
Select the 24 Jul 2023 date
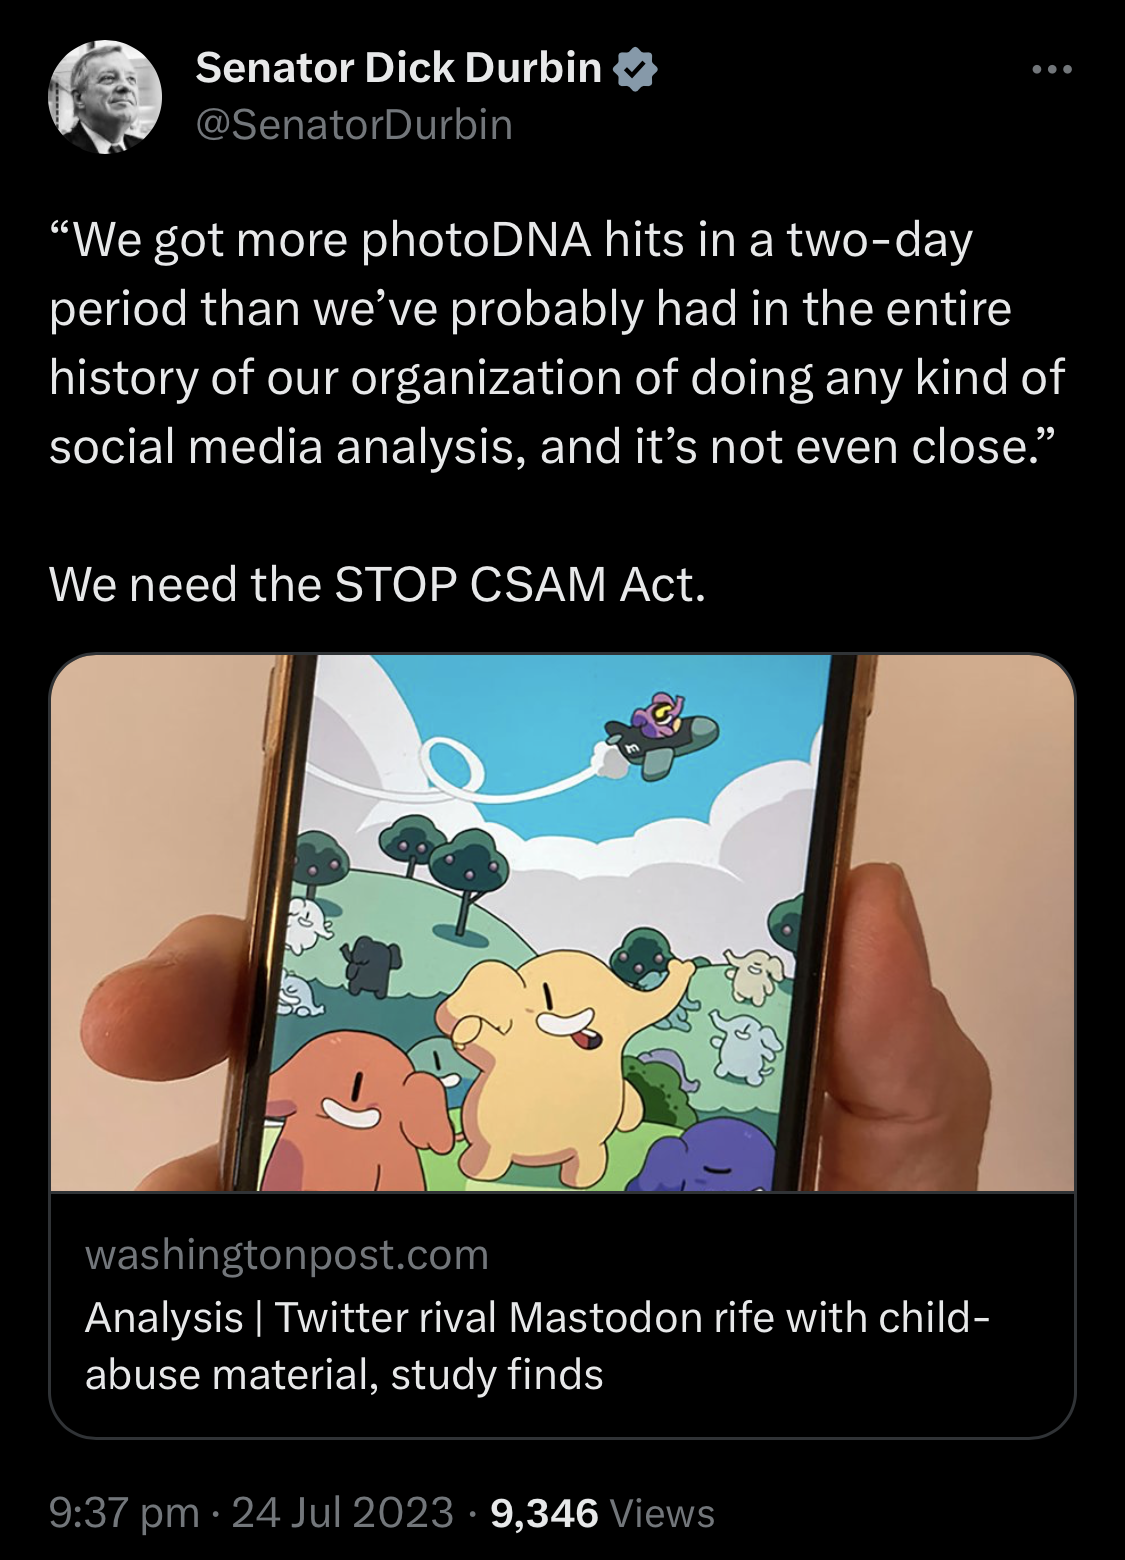pyautogui.click(x=343, y=1512)
